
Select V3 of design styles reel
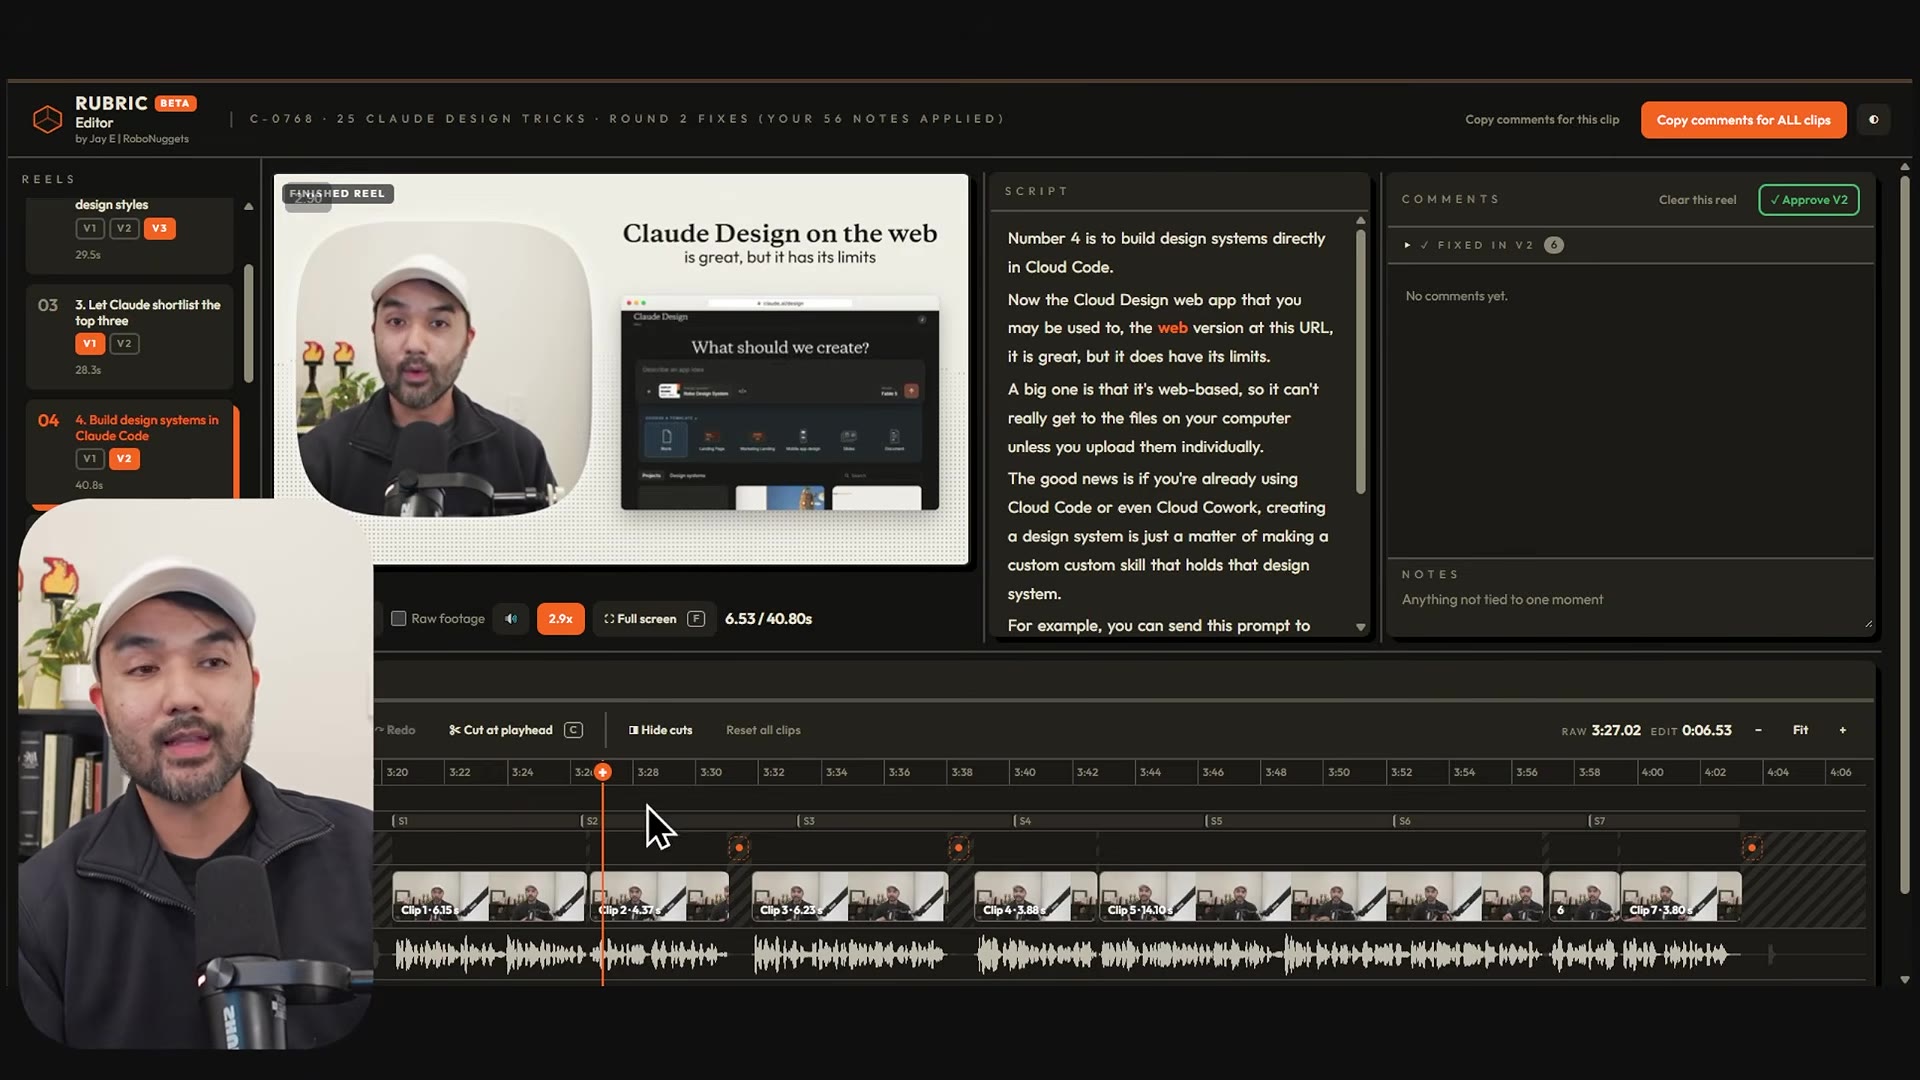click(159, 228)
